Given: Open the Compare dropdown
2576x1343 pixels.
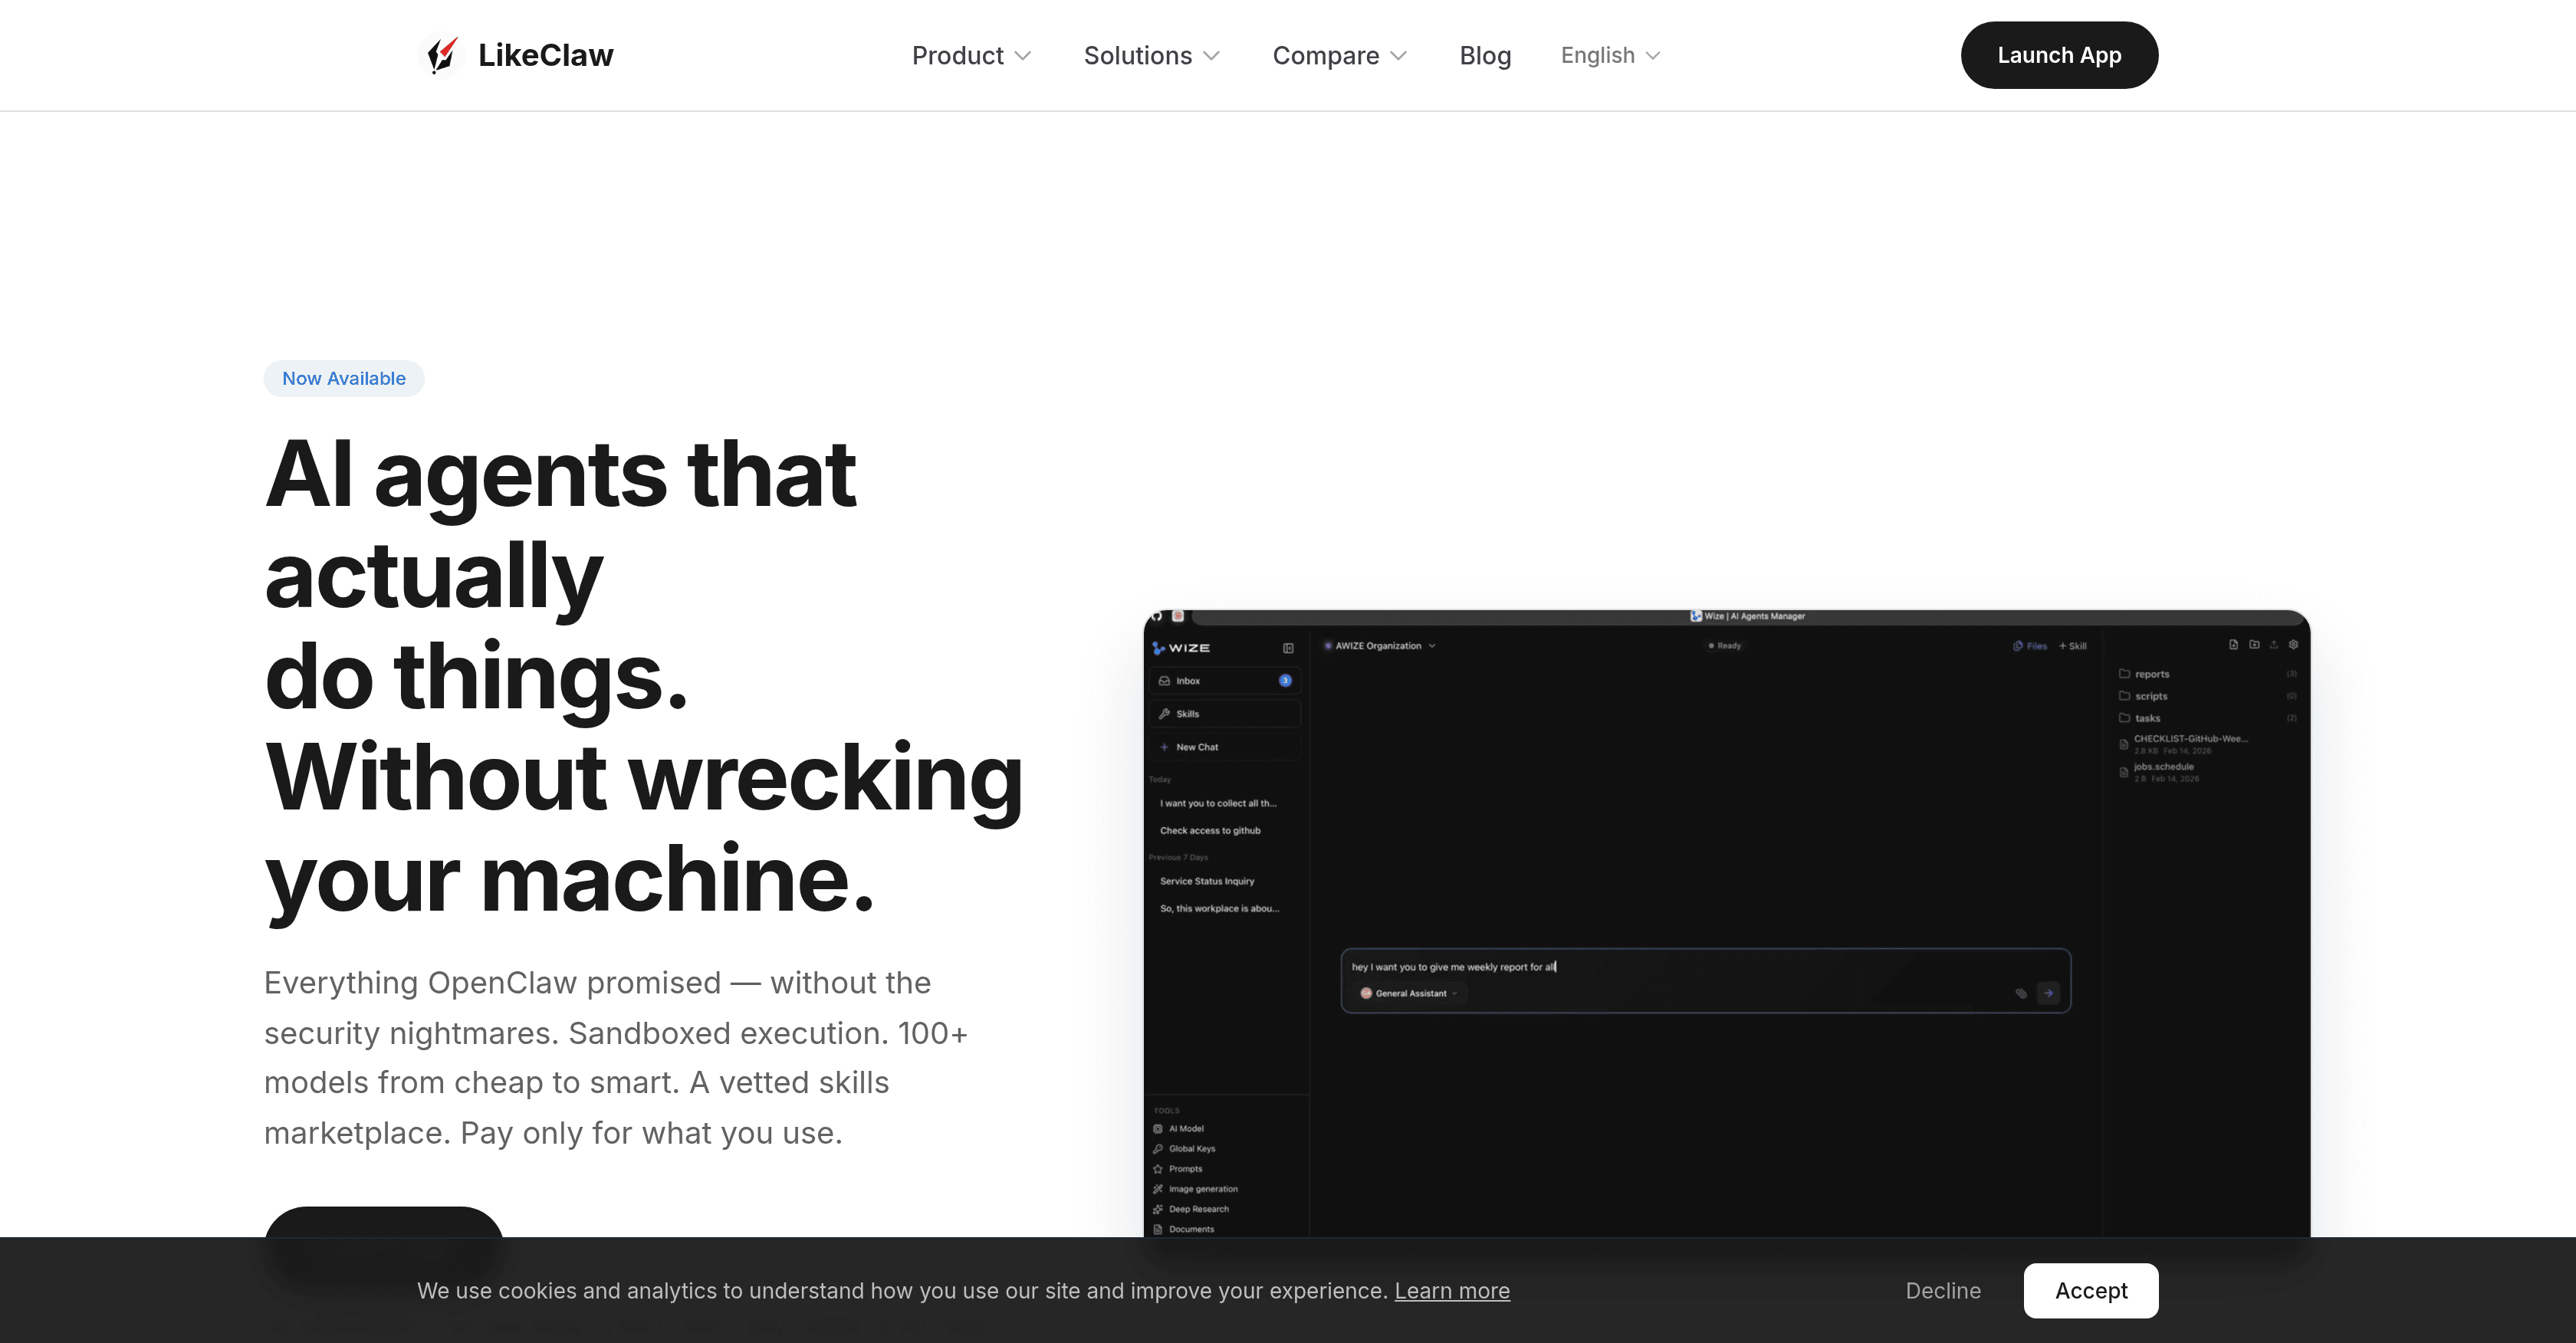Looking at the screenshot, I should point(1338,55).
